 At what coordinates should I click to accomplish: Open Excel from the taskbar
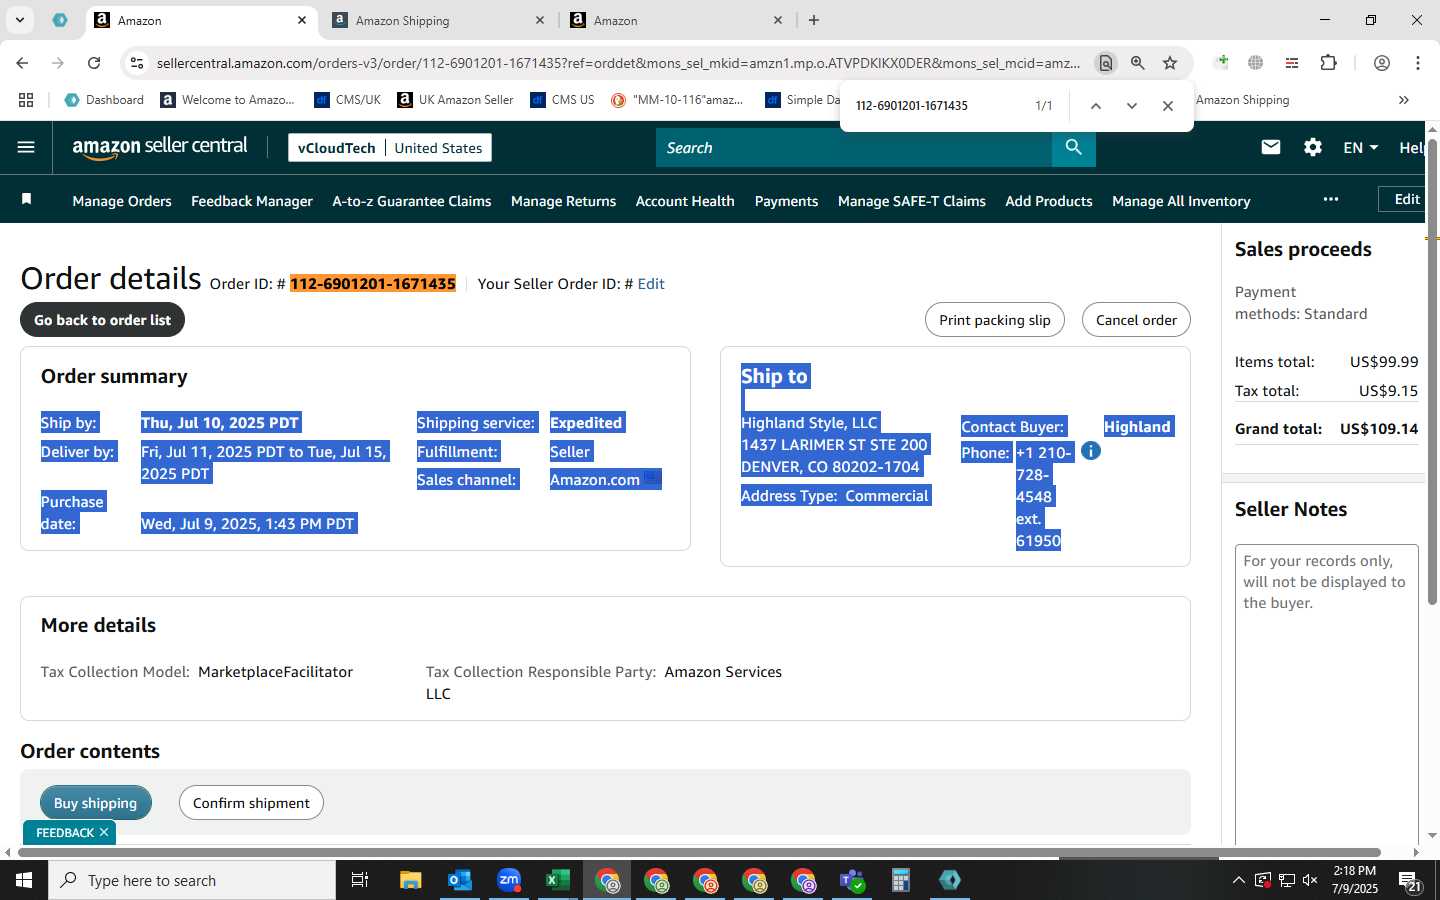click(x=557, y=880)
